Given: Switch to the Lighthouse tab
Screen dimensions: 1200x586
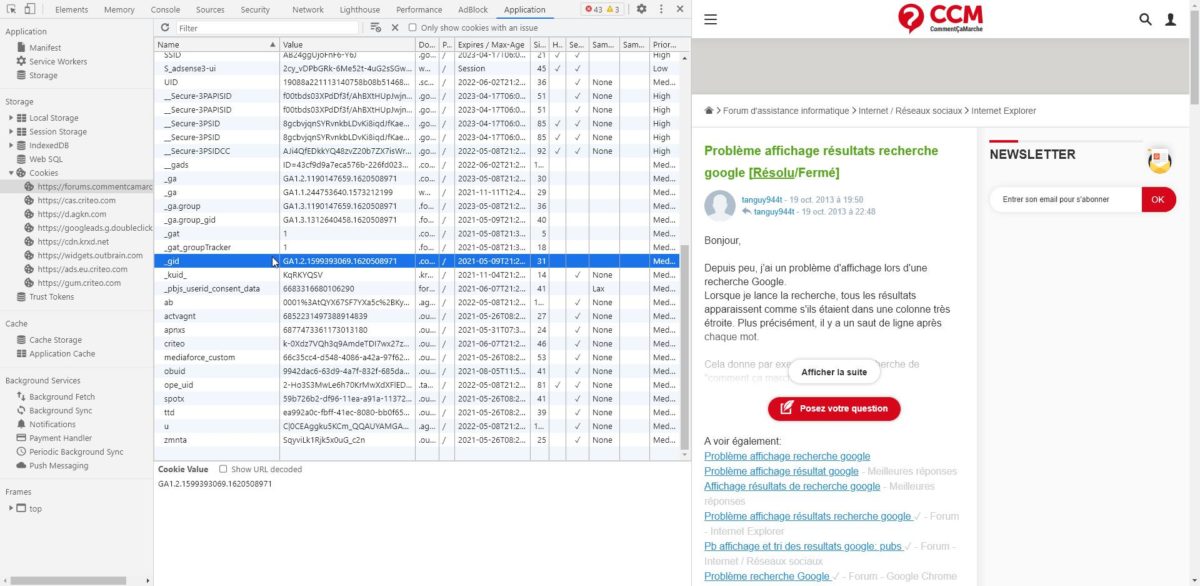Looking at the screenshot, I should [360, 9].
